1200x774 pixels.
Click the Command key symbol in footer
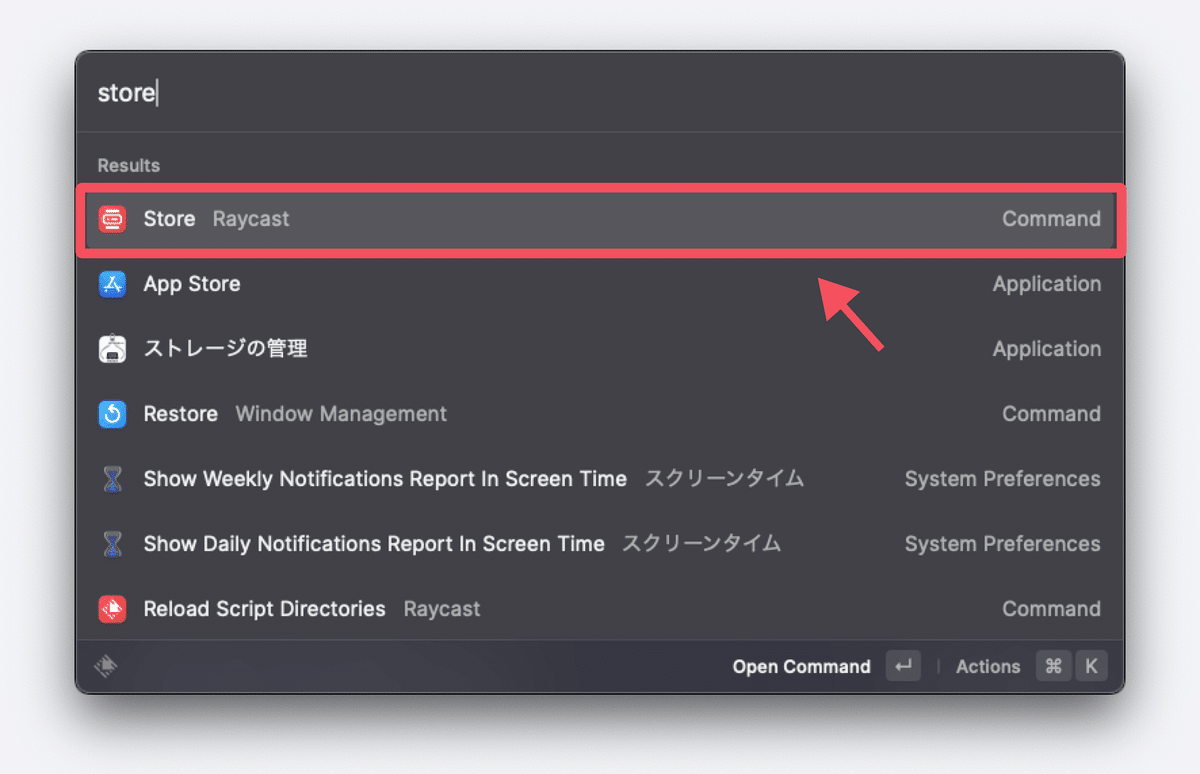coord(1054,666)
